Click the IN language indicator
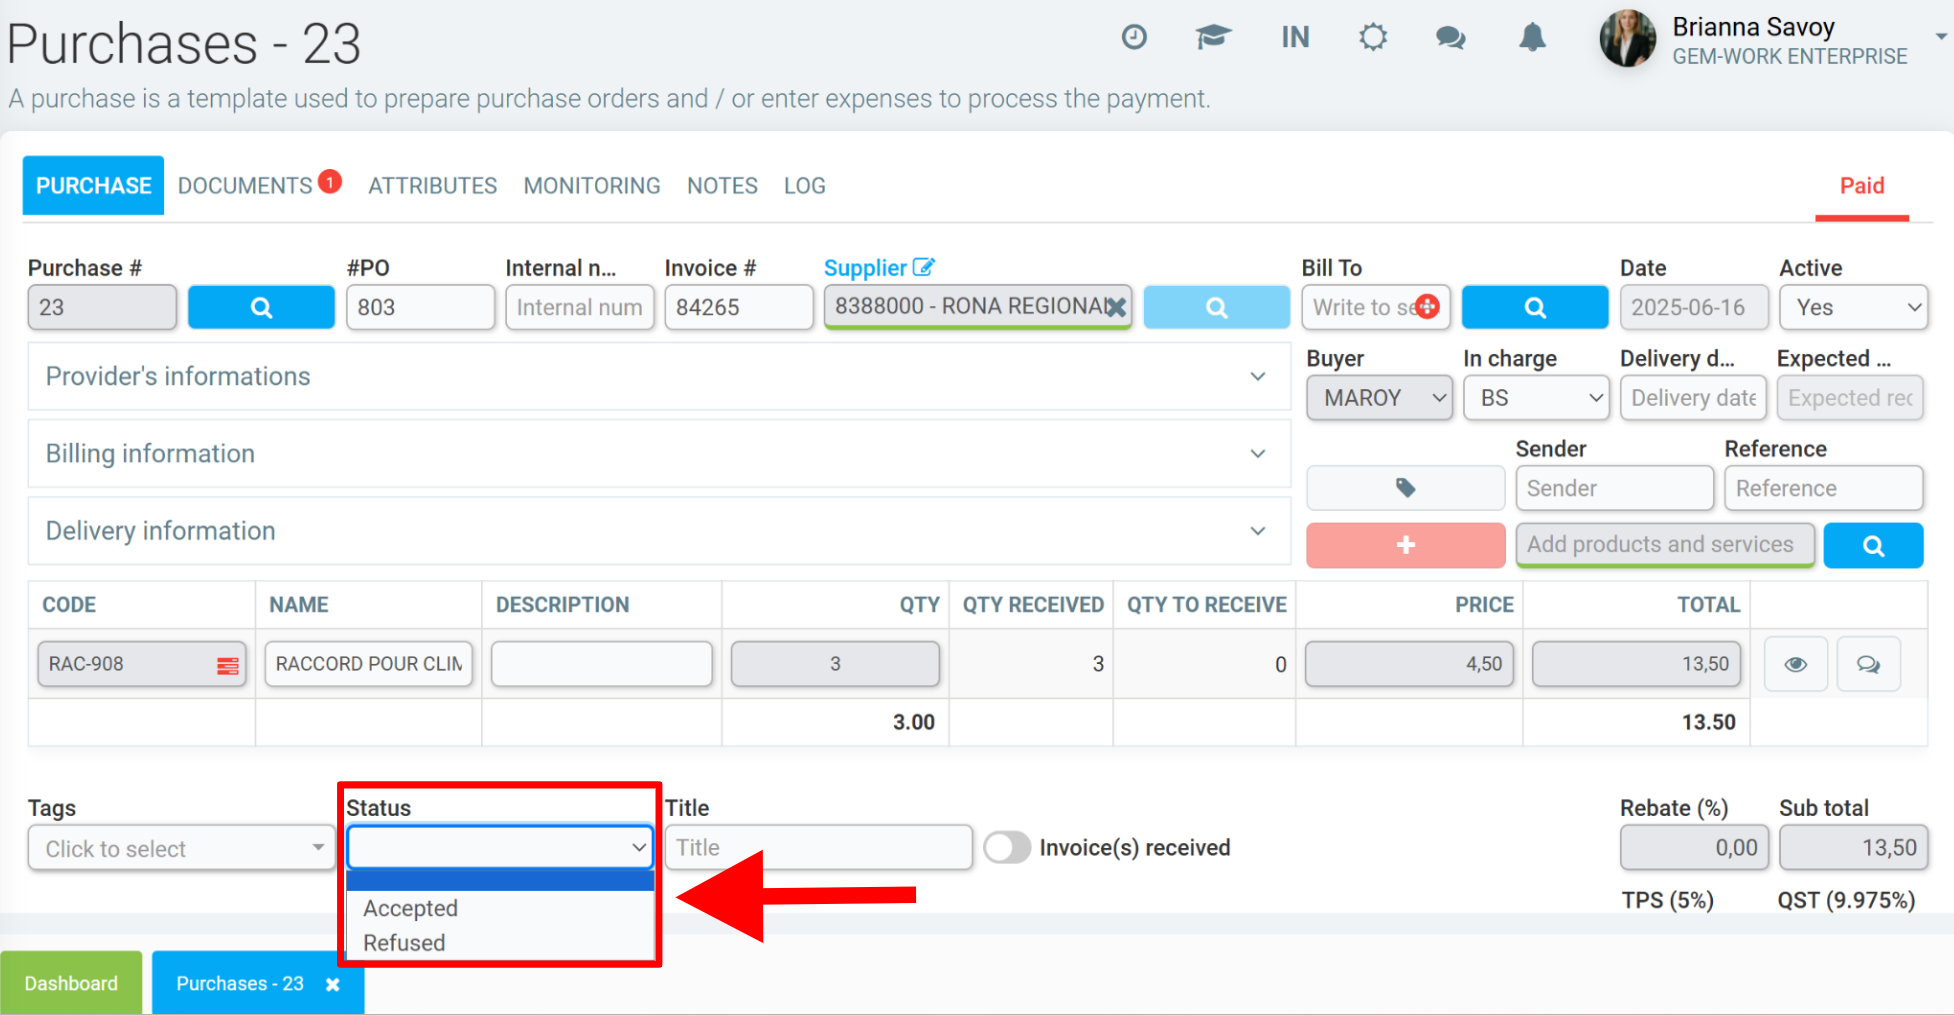1954x1016 pixels. (x=1295, y=37)
